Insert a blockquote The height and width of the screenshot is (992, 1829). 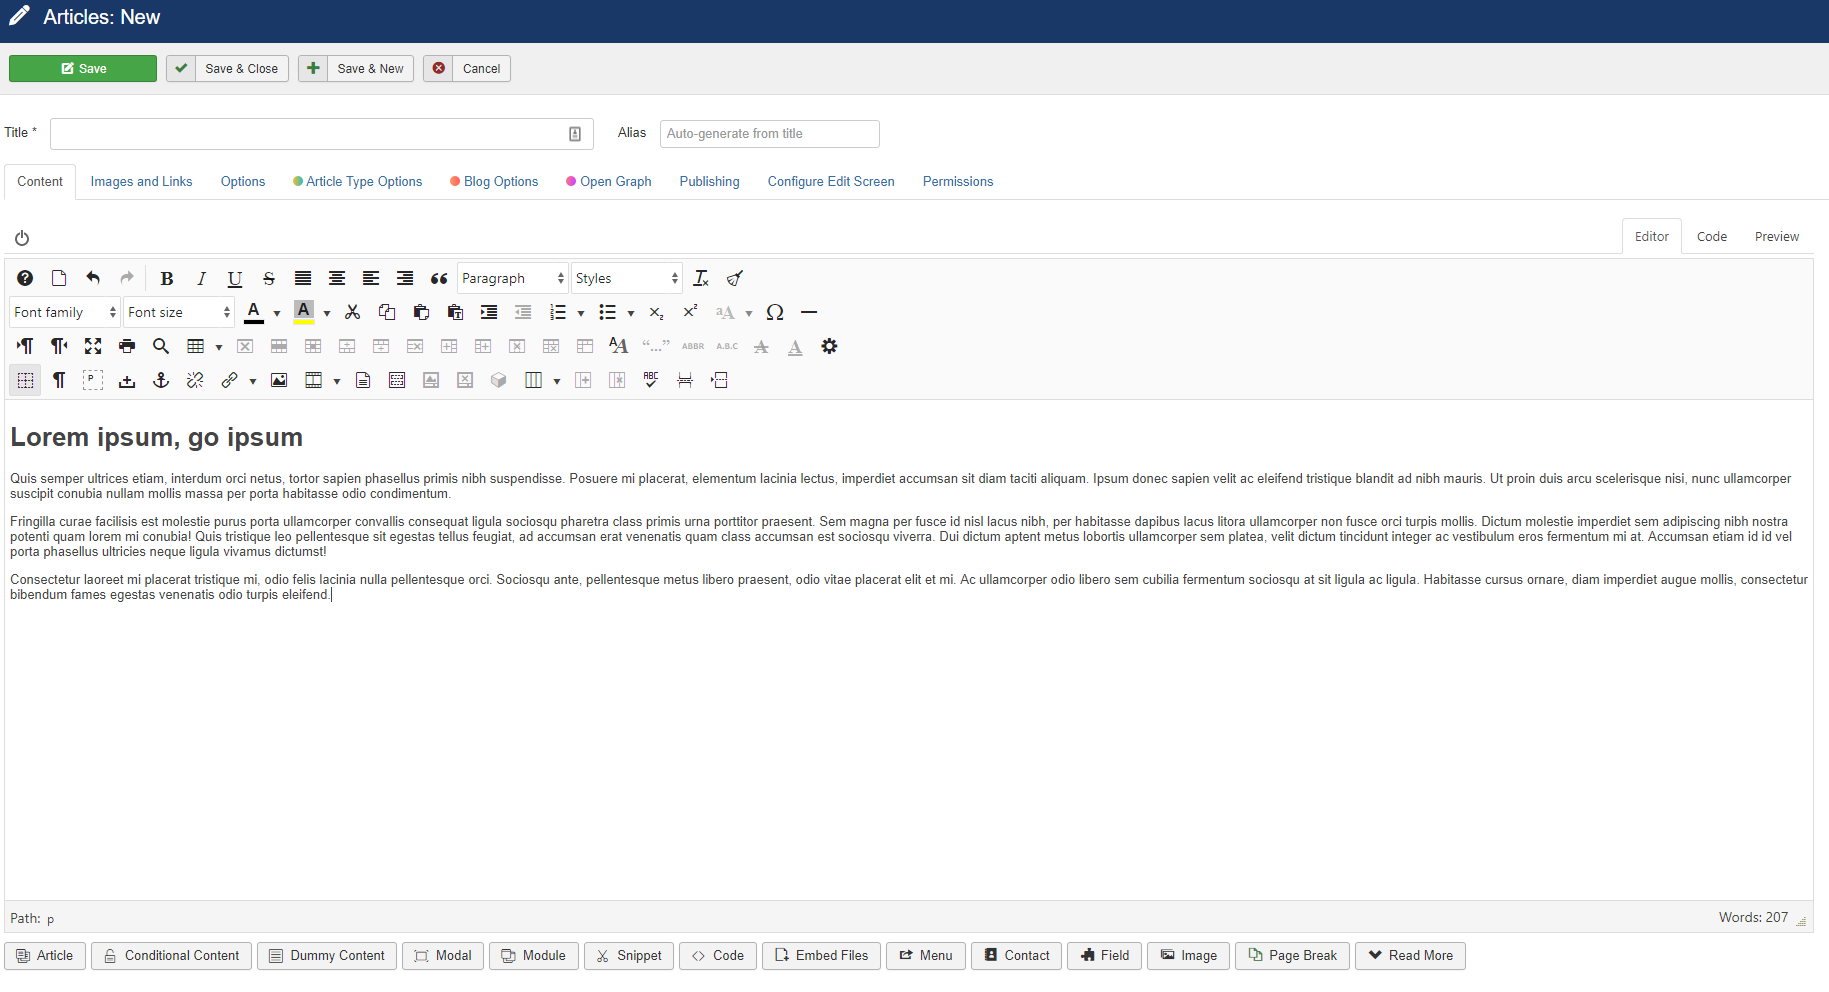pos(438,279)
